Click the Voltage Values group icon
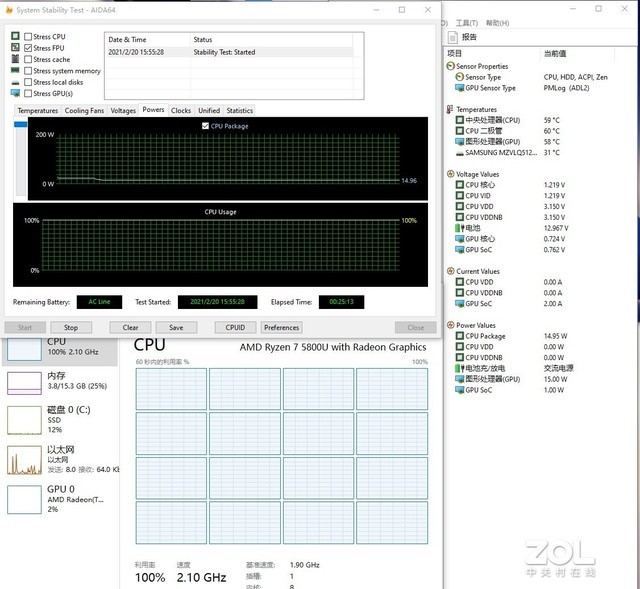The width and height of the screenshot is (640, 589). [451, 174]
